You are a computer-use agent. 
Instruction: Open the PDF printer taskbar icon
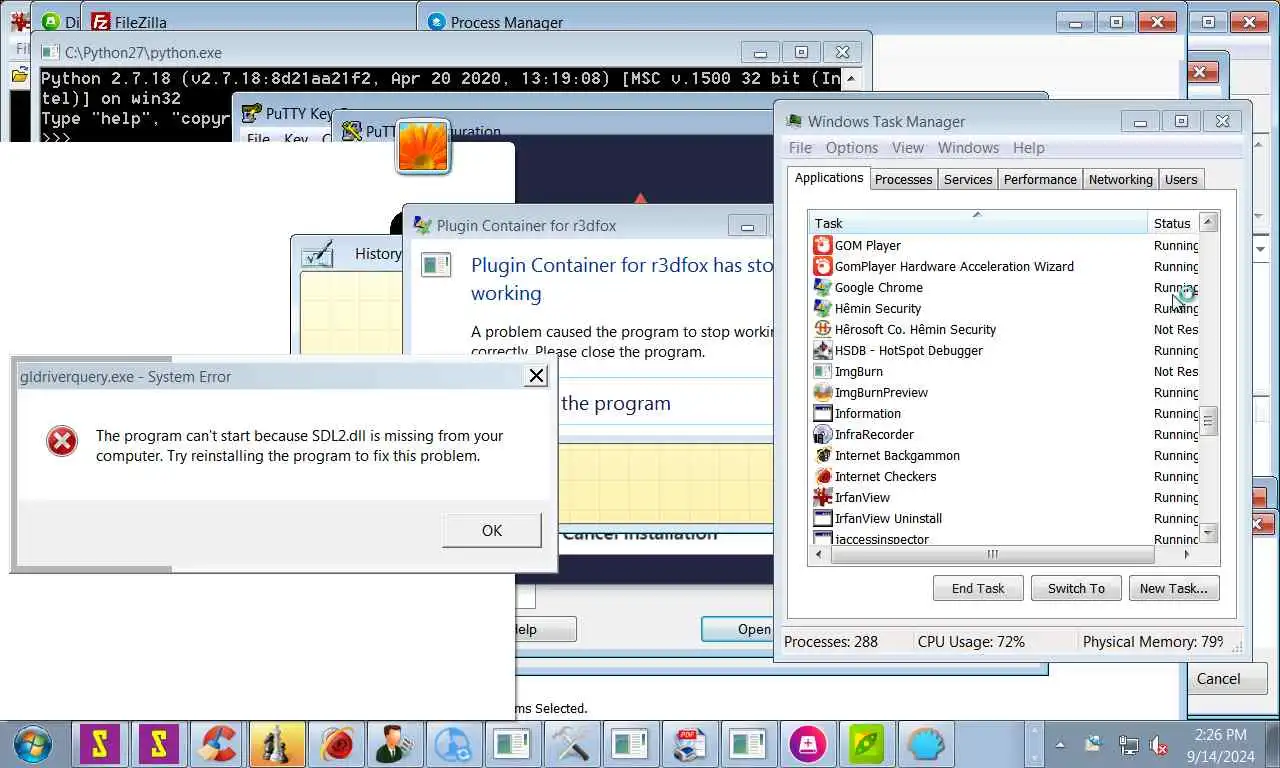point(689,744)
